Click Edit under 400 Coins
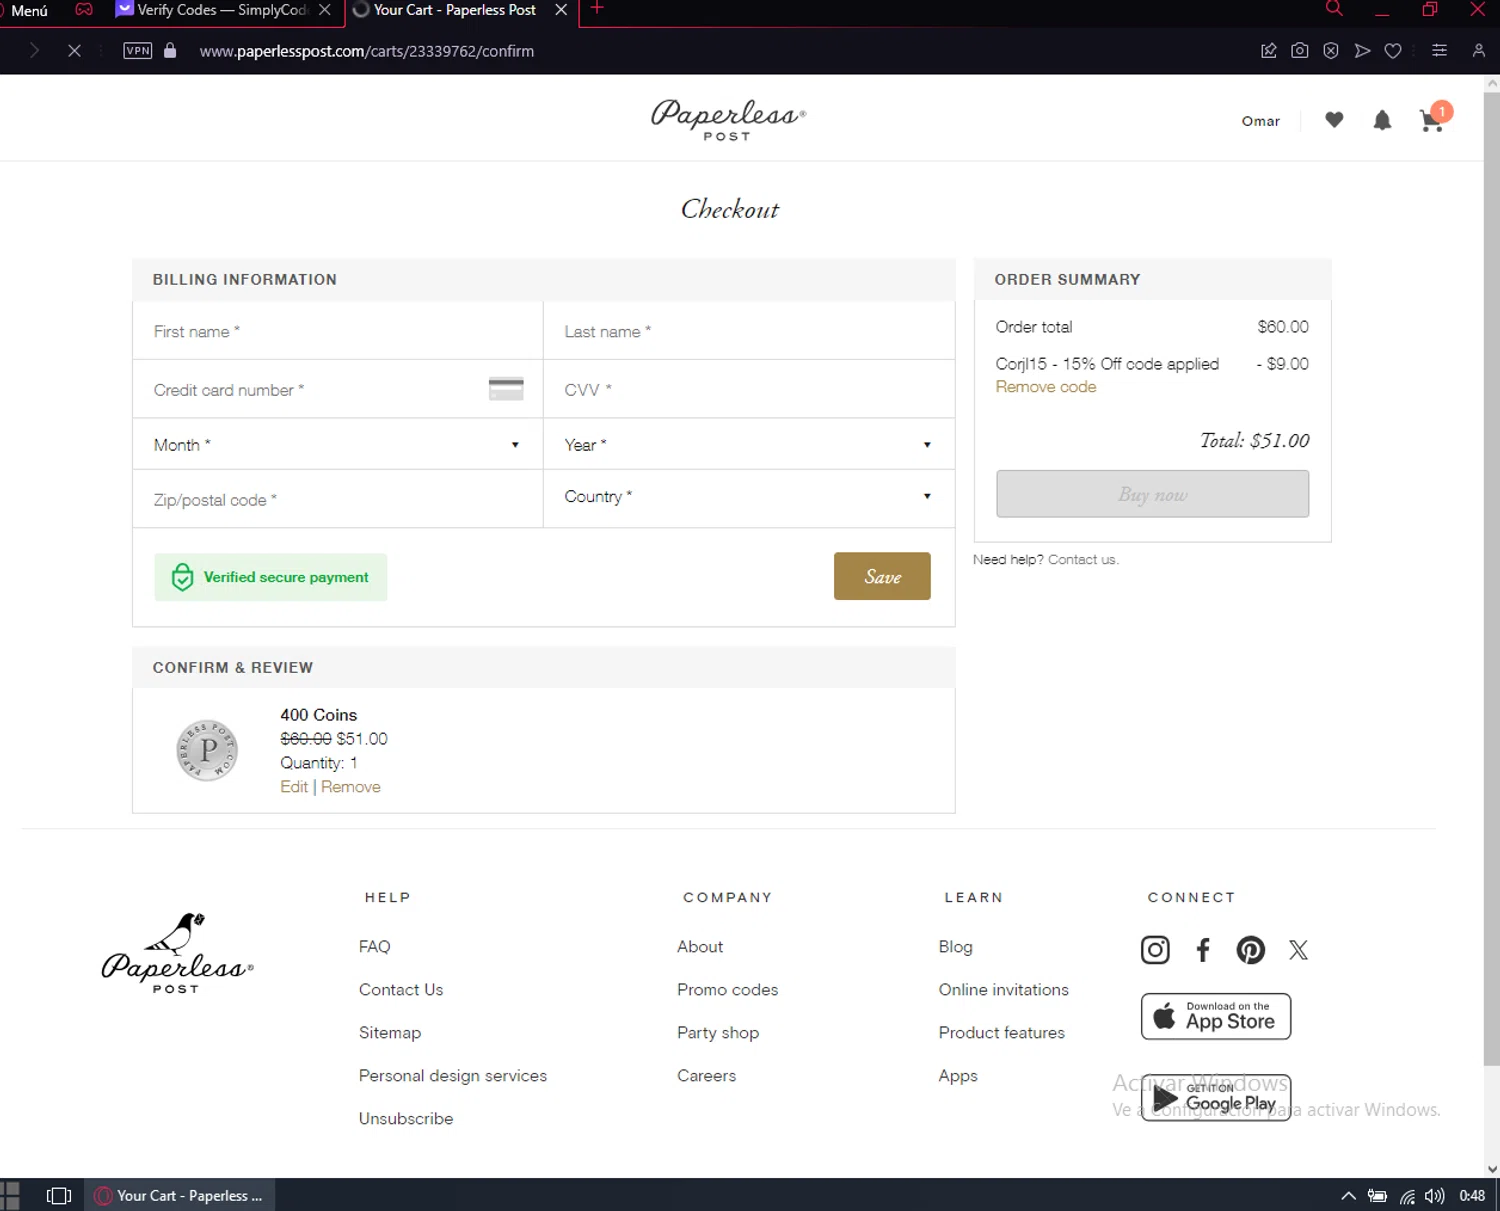This screenshot has height=1211, width=1500. [x=294, y=787]
